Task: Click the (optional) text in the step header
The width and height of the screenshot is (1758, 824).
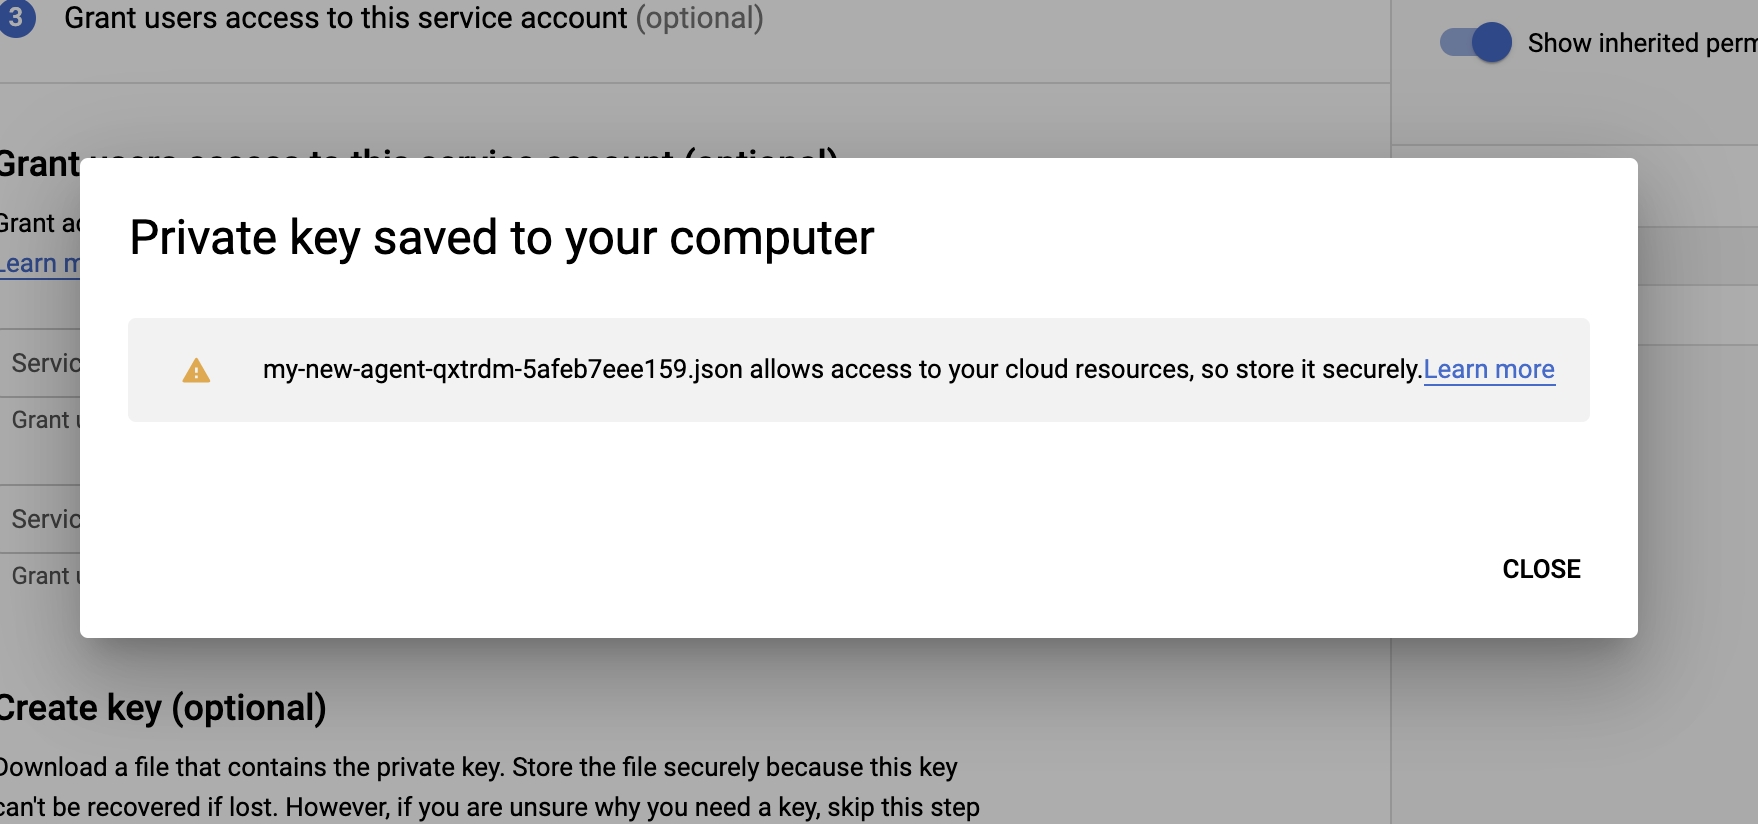Action: click(x=700, y=18)
